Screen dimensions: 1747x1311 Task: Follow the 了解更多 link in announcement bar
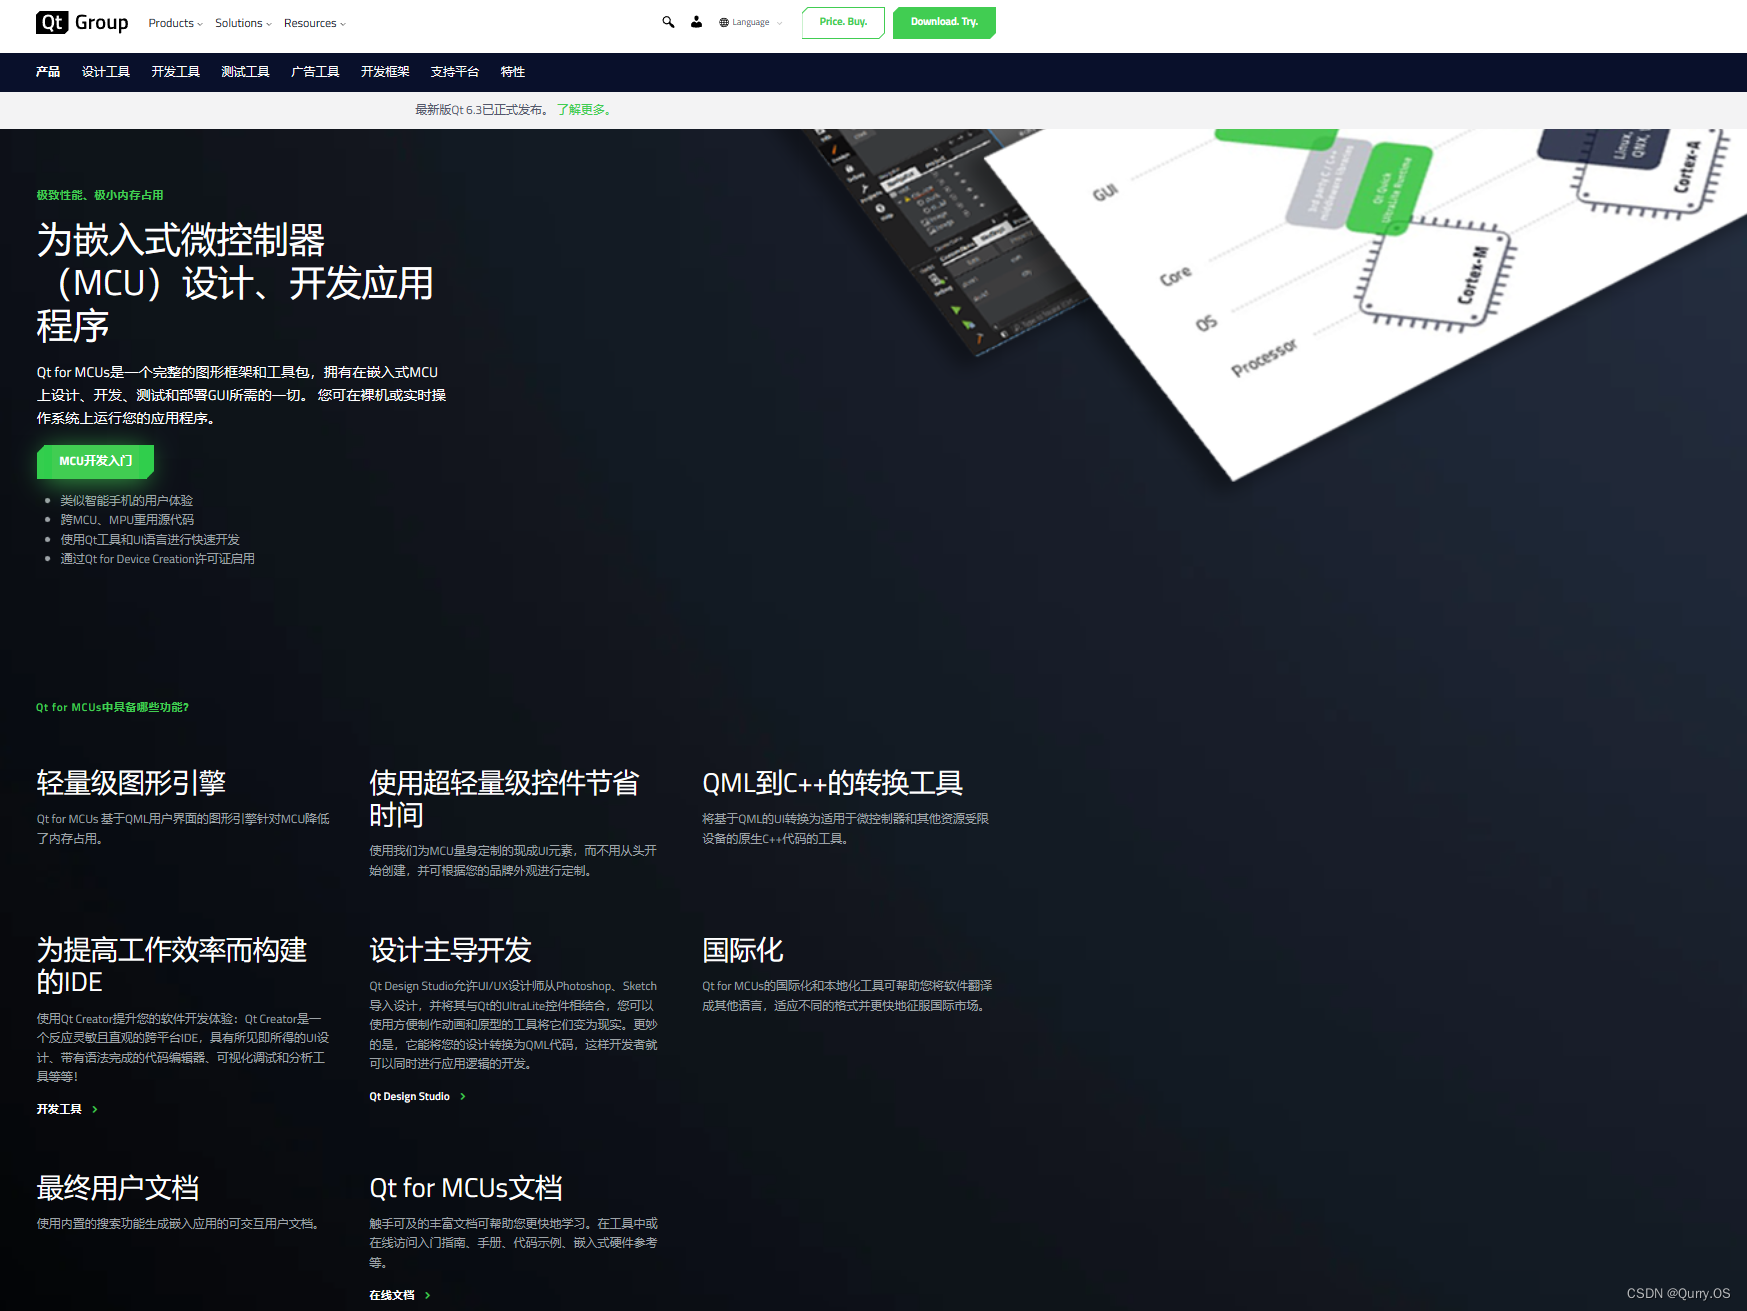coord(584,110)
